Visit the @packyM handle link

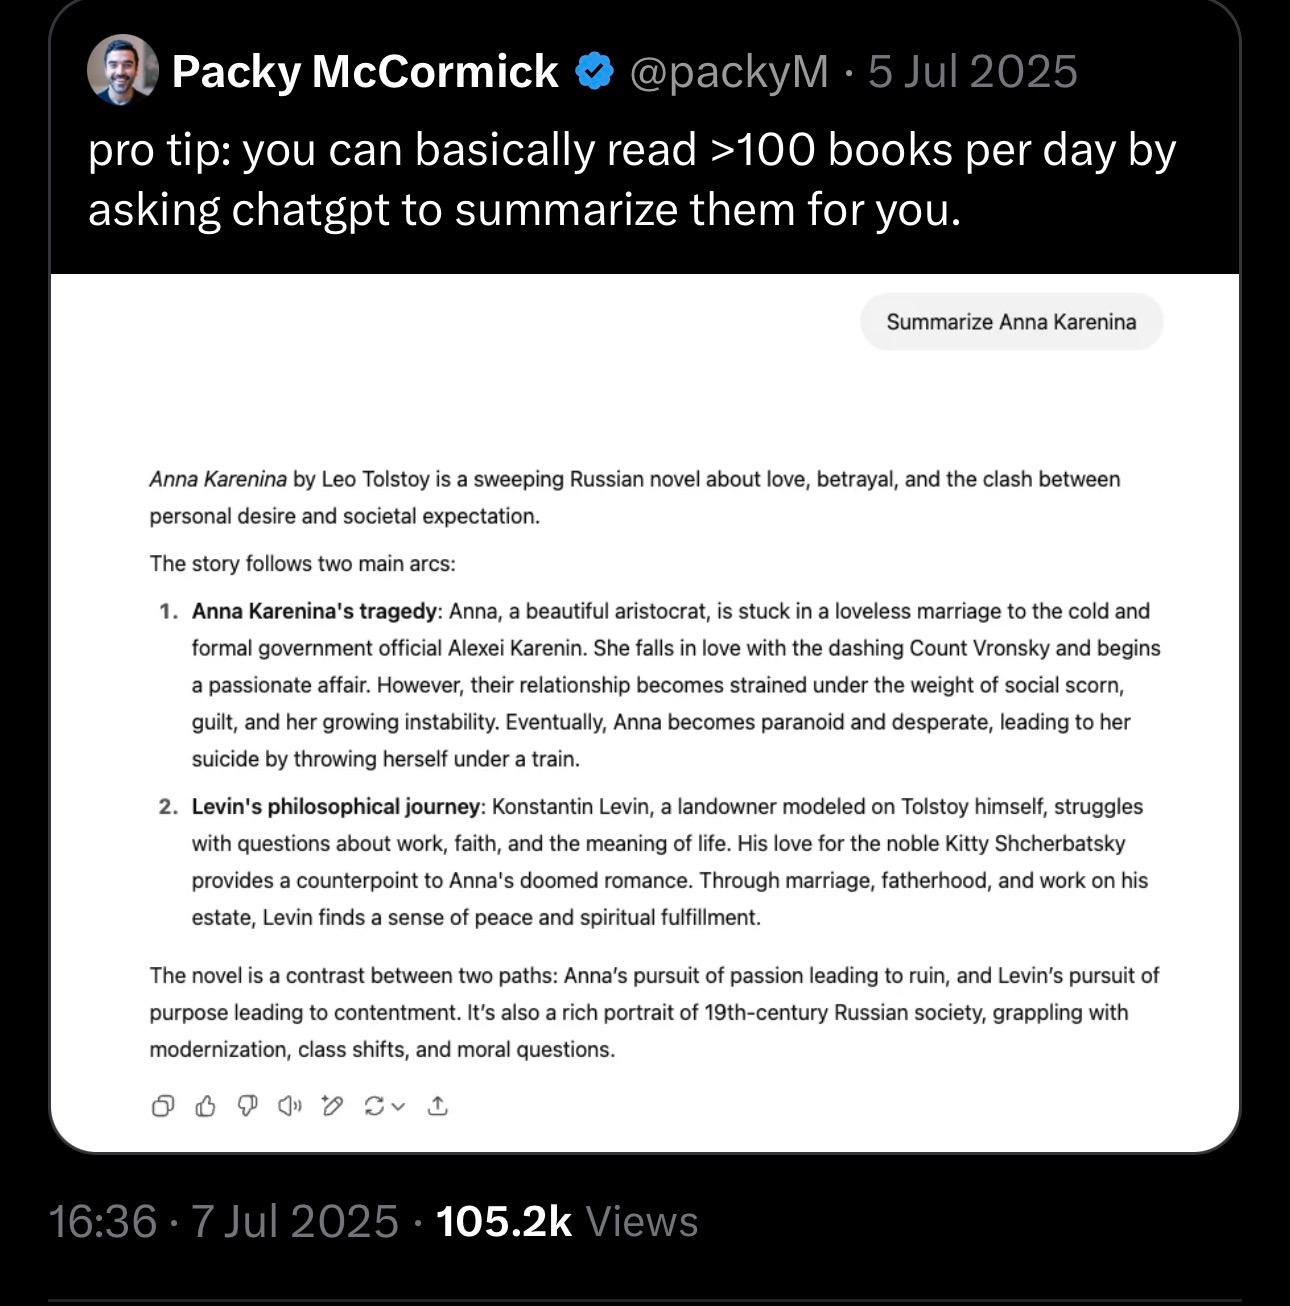[x=728, y=72]
